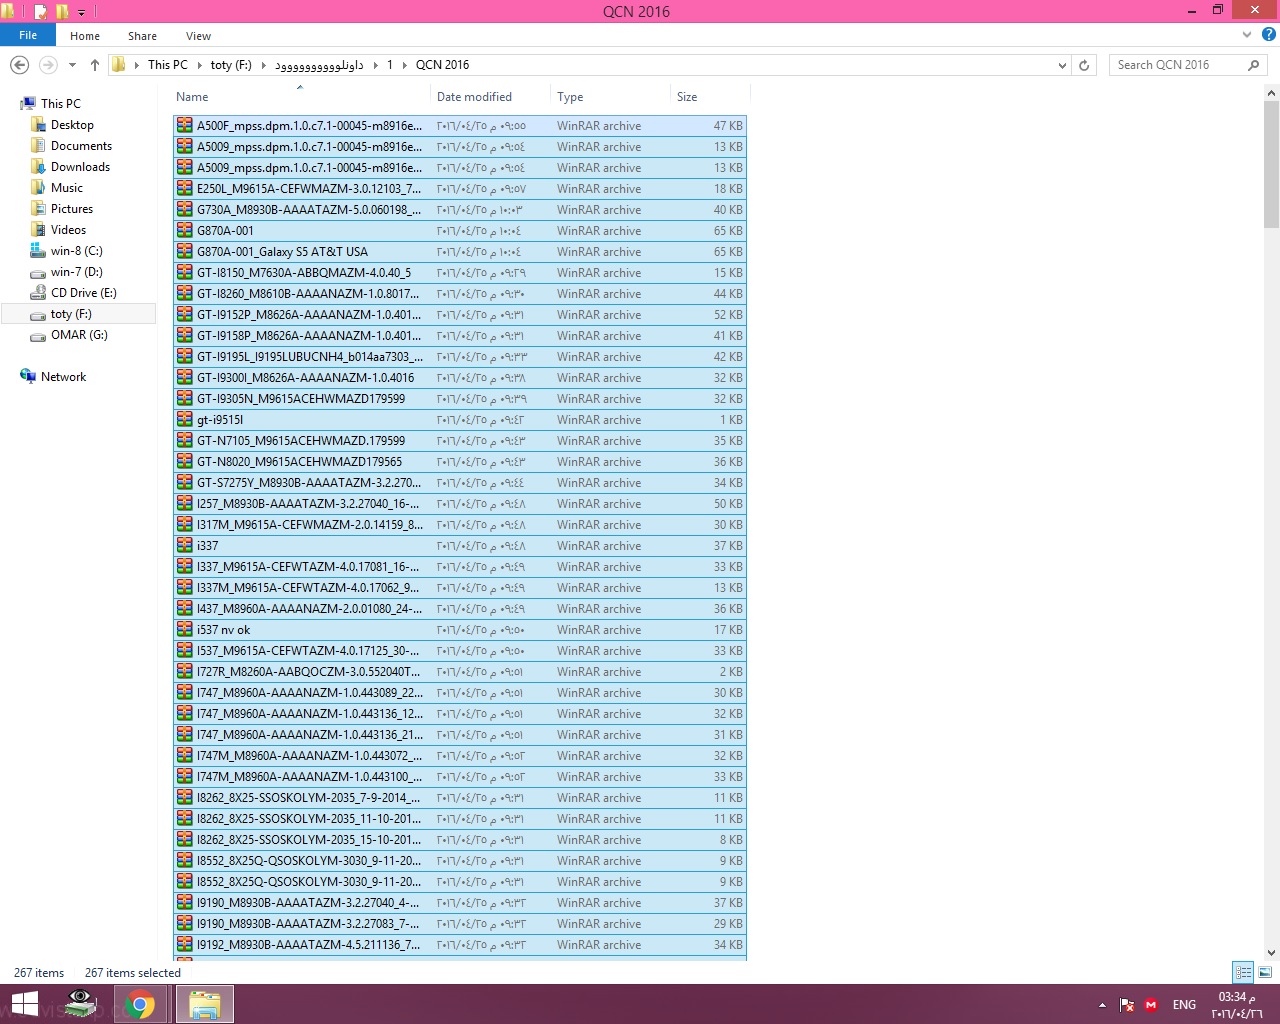1280x1024 pixels.
Task: Click the WinRAR icon of gt-i9515l
Action: (x=185, y=419)
